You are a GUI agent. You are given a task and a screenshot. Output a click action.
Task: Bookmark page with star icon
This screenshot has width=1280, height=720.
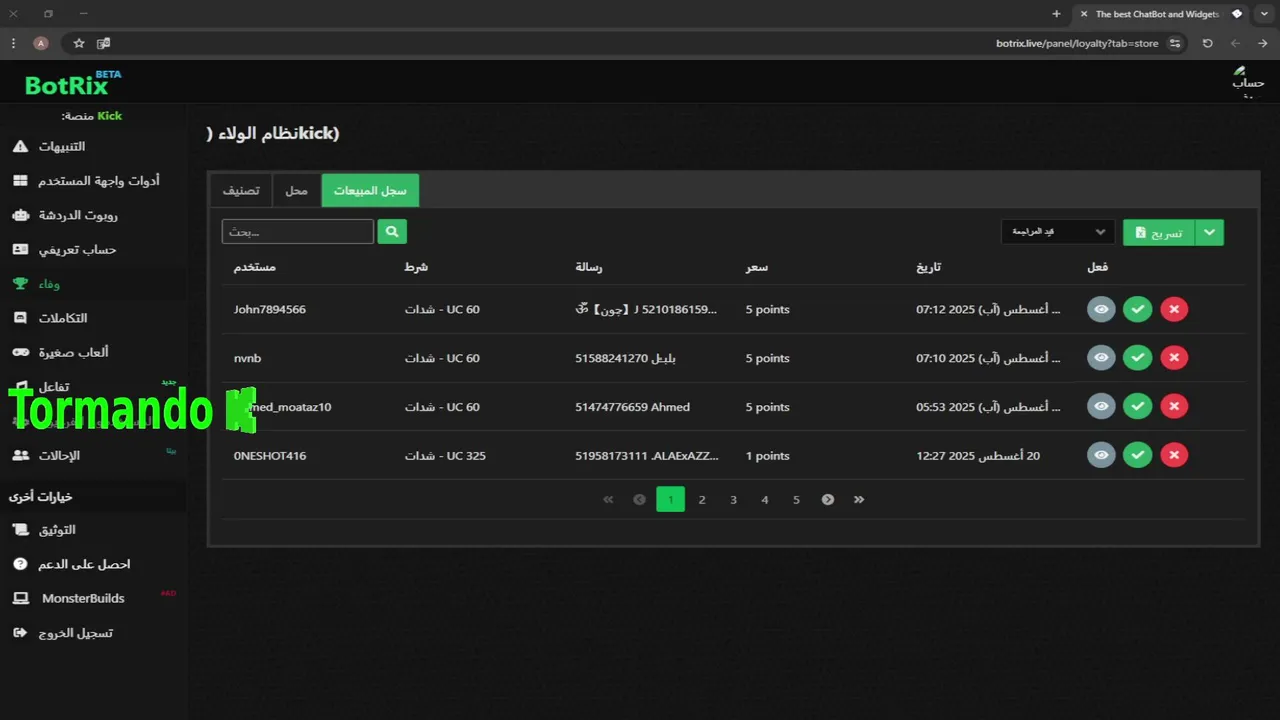(x=79, y=43)
